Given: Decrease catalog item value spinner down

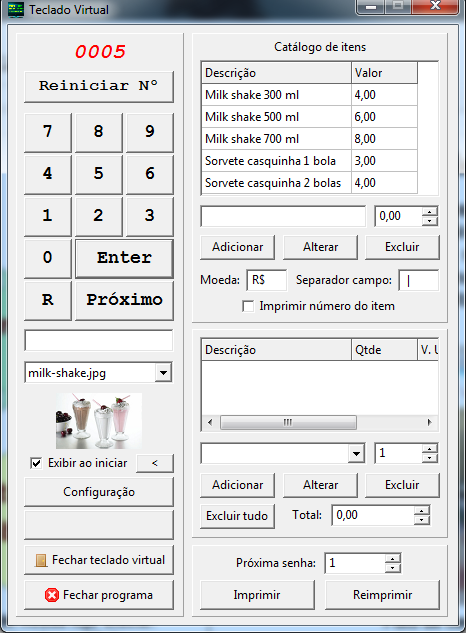Looking at the screenshot, I should click(430, 221).
